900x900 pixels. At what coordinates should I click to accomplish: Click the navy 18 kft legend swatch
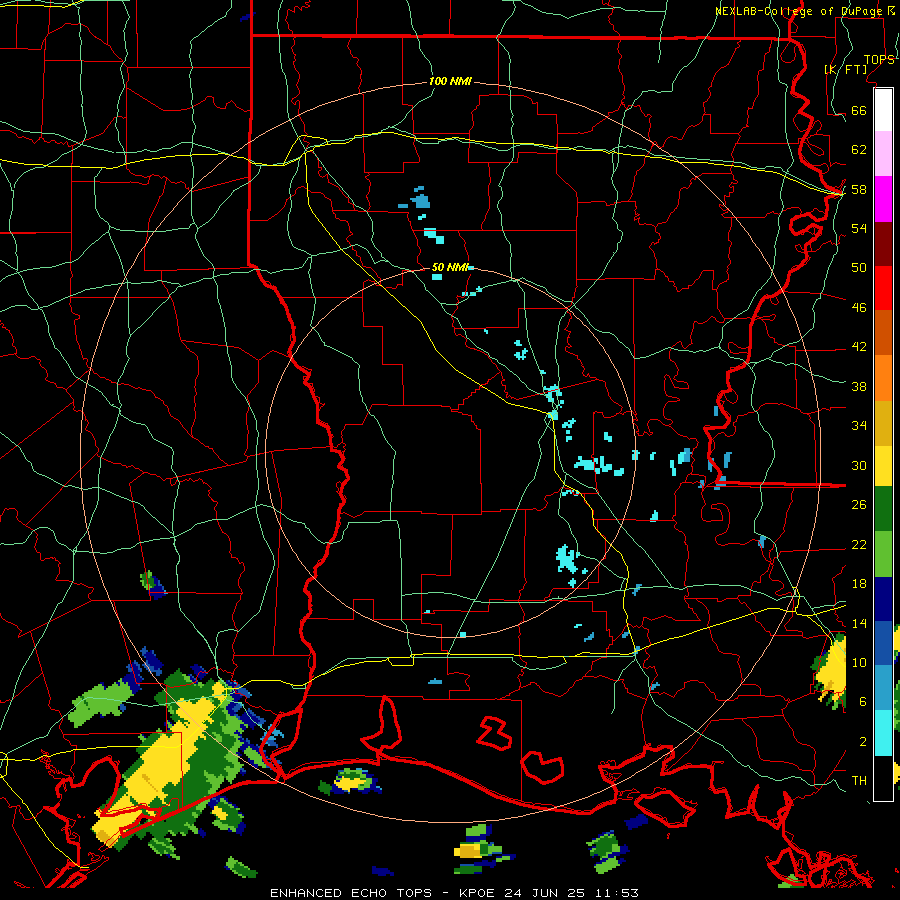tap(883, 599)
